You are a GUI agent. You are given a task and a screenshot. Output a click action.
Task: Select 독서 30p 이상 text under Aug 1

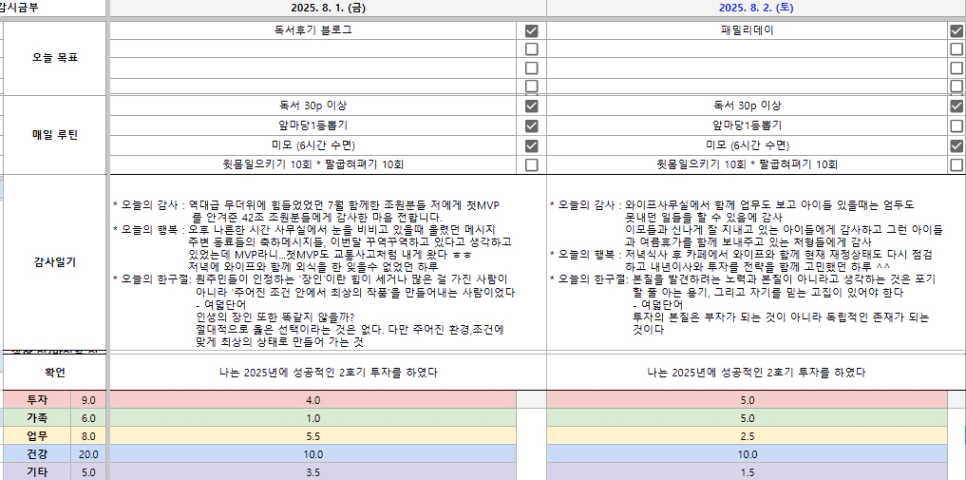[313, 106]
